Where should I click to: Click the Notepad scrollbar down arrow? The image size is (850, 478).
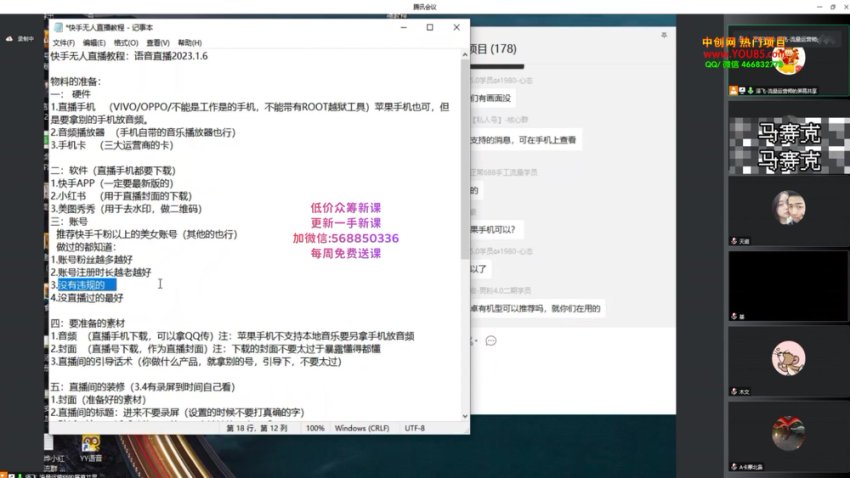(x=465, y=416)
